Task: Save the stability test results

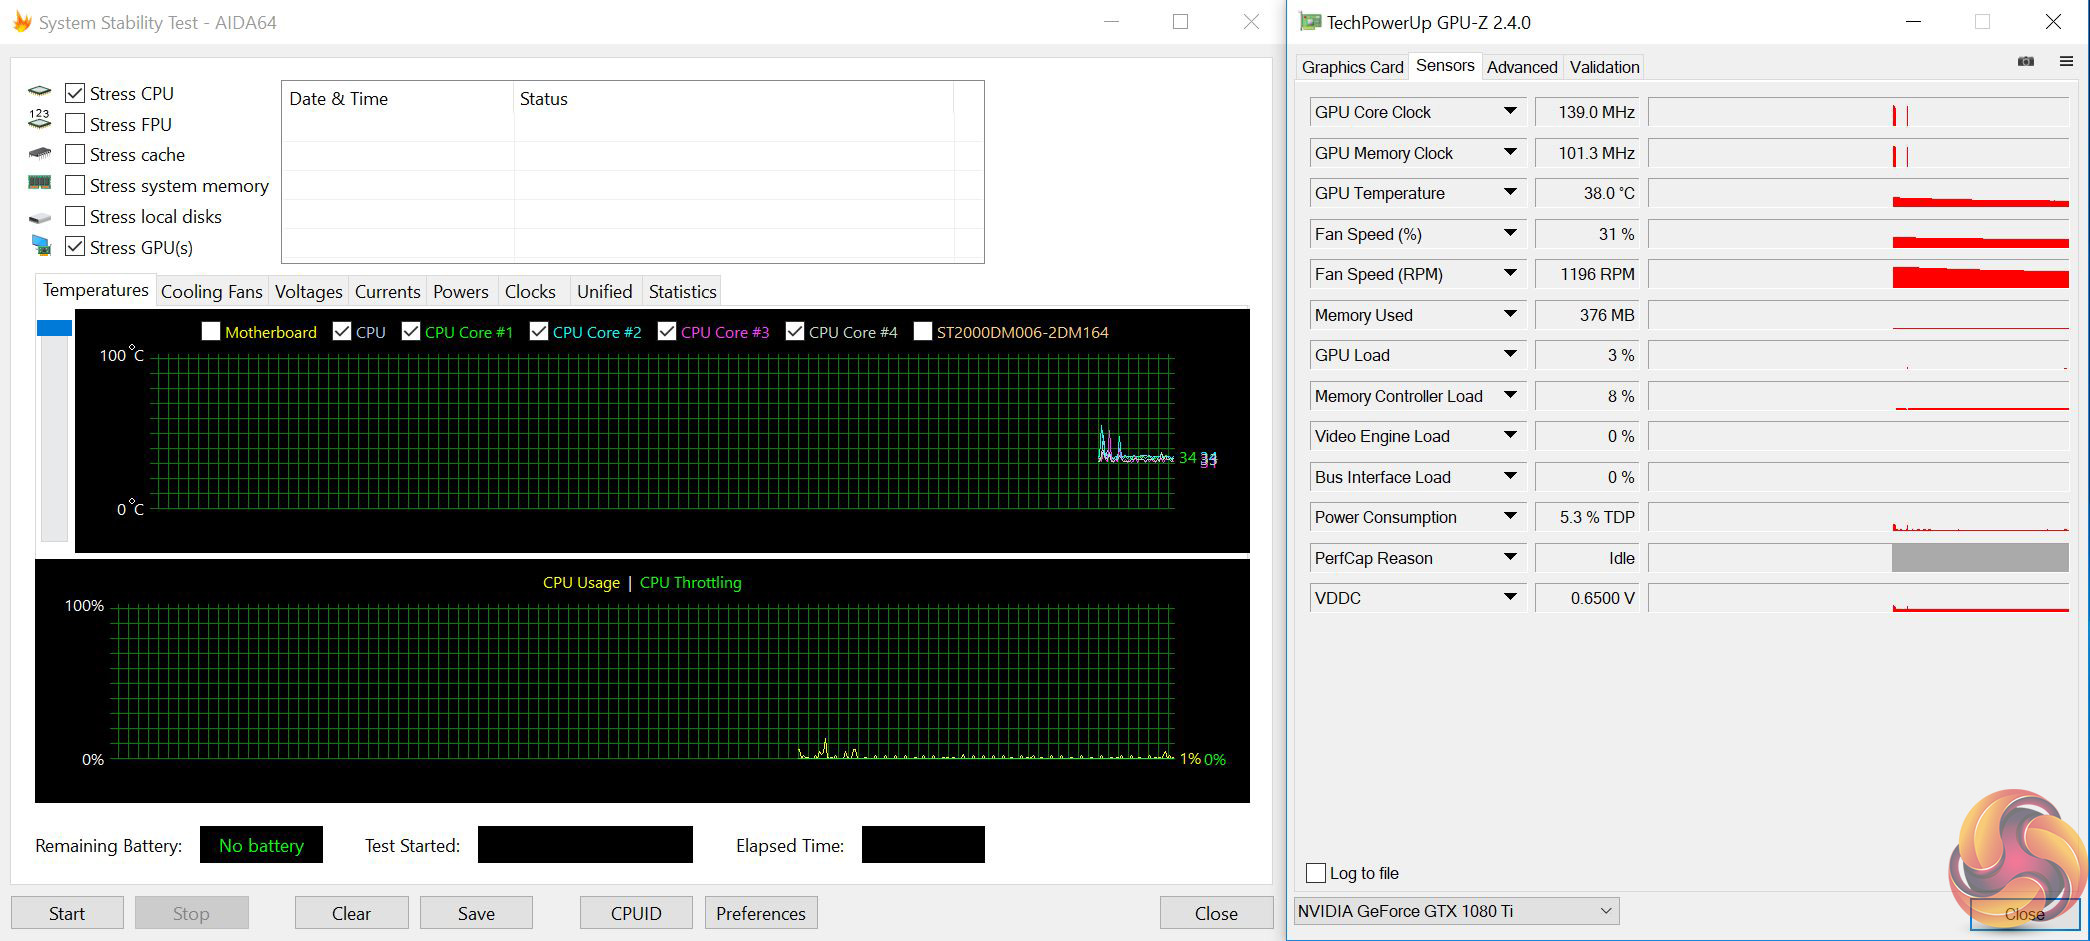Action: tap(476, 913)
